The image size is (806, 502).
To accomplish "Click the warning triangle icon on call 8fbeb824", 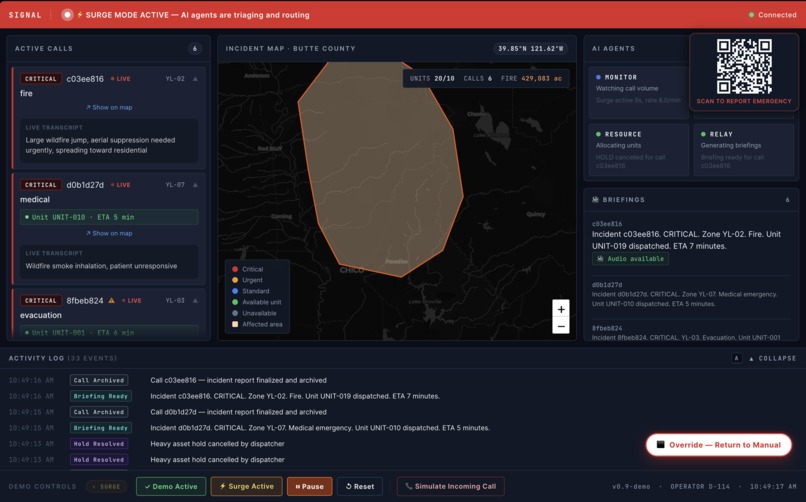I will coord(112,300).
